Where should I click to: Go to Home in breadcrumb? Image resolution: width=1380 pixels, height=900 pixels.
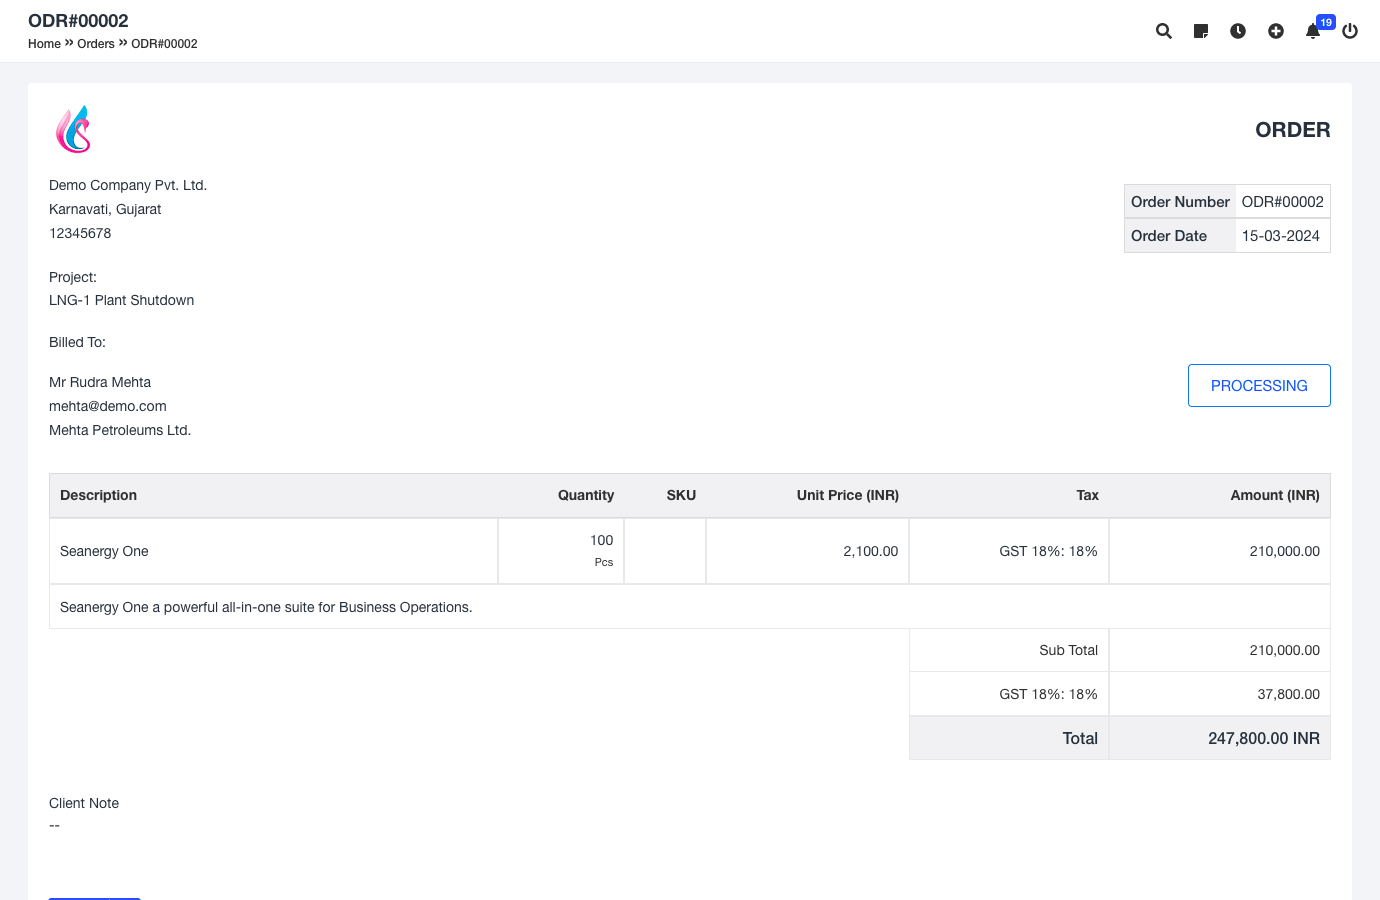[44, 44]
